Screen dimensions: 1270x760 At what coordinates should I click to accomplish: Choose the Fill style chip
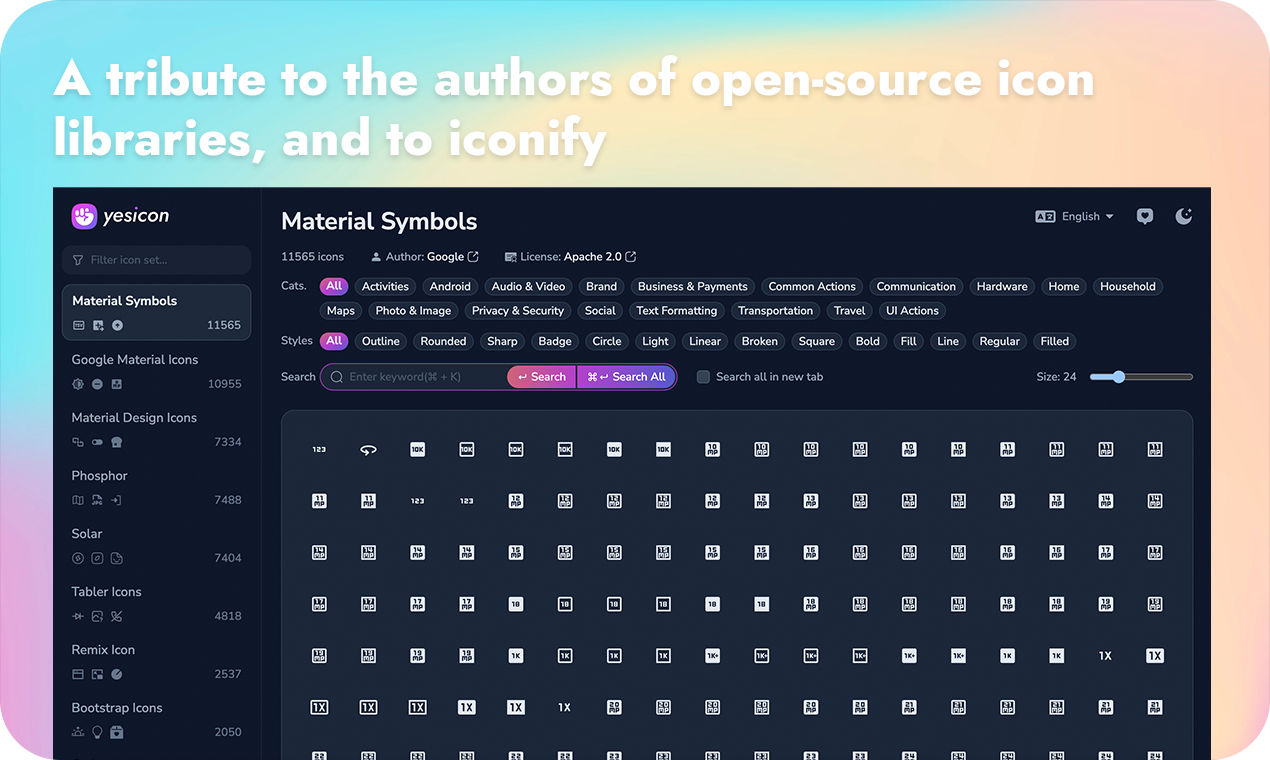pos(908,341)
